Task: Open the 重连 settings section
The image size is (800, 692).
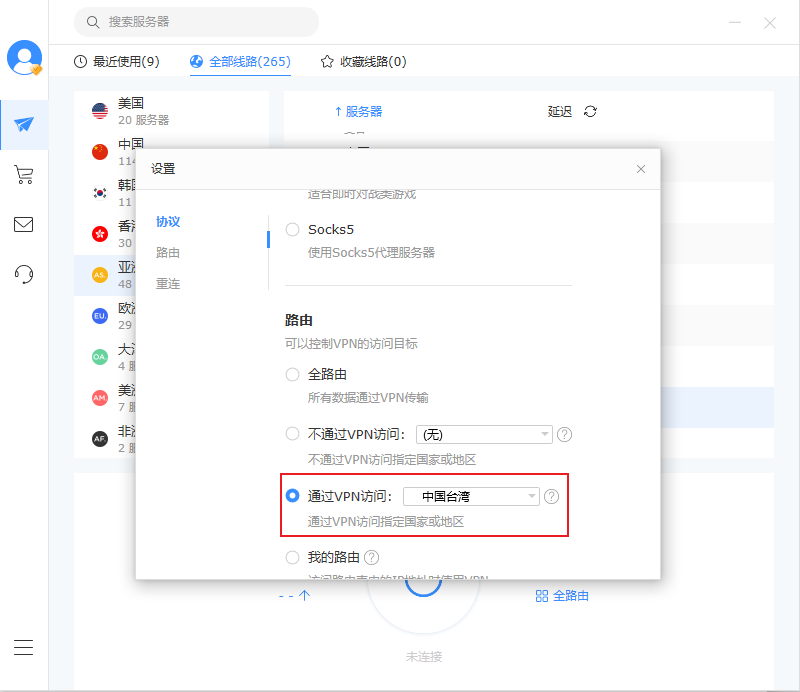Action: (x=168, y=284)
